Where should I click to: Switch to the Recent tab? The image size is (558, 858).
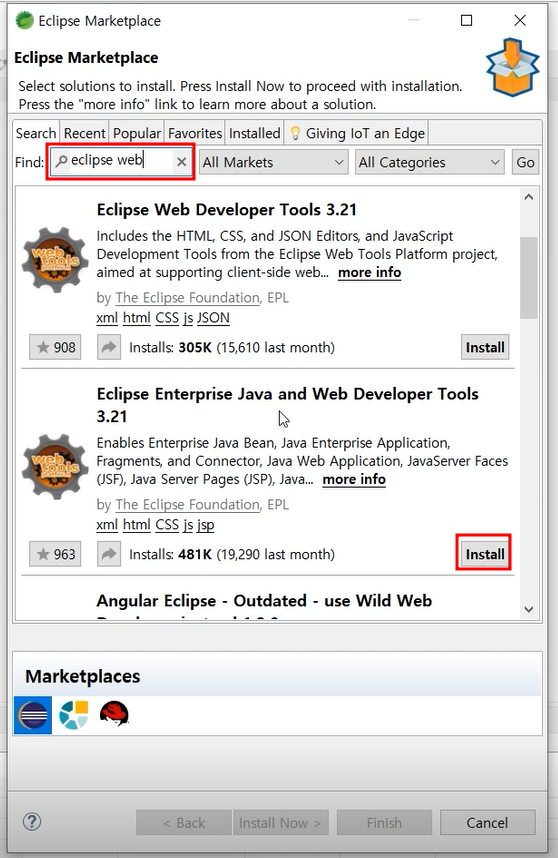(84, 133)
